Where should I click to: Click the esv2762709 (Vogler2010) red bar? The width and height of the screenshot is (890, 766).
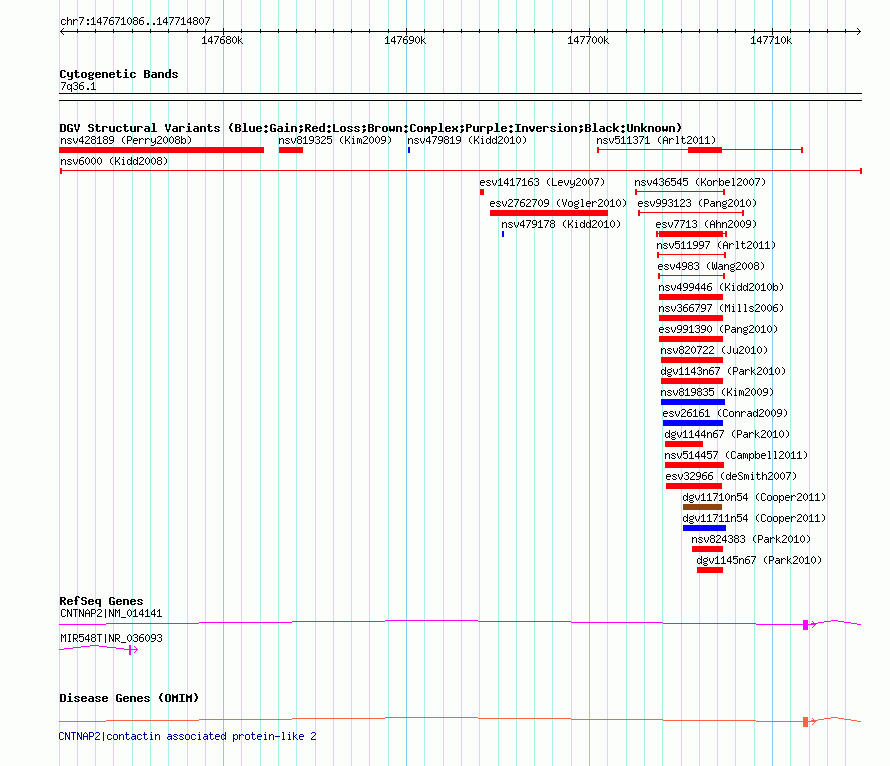(x=548, y=213)
